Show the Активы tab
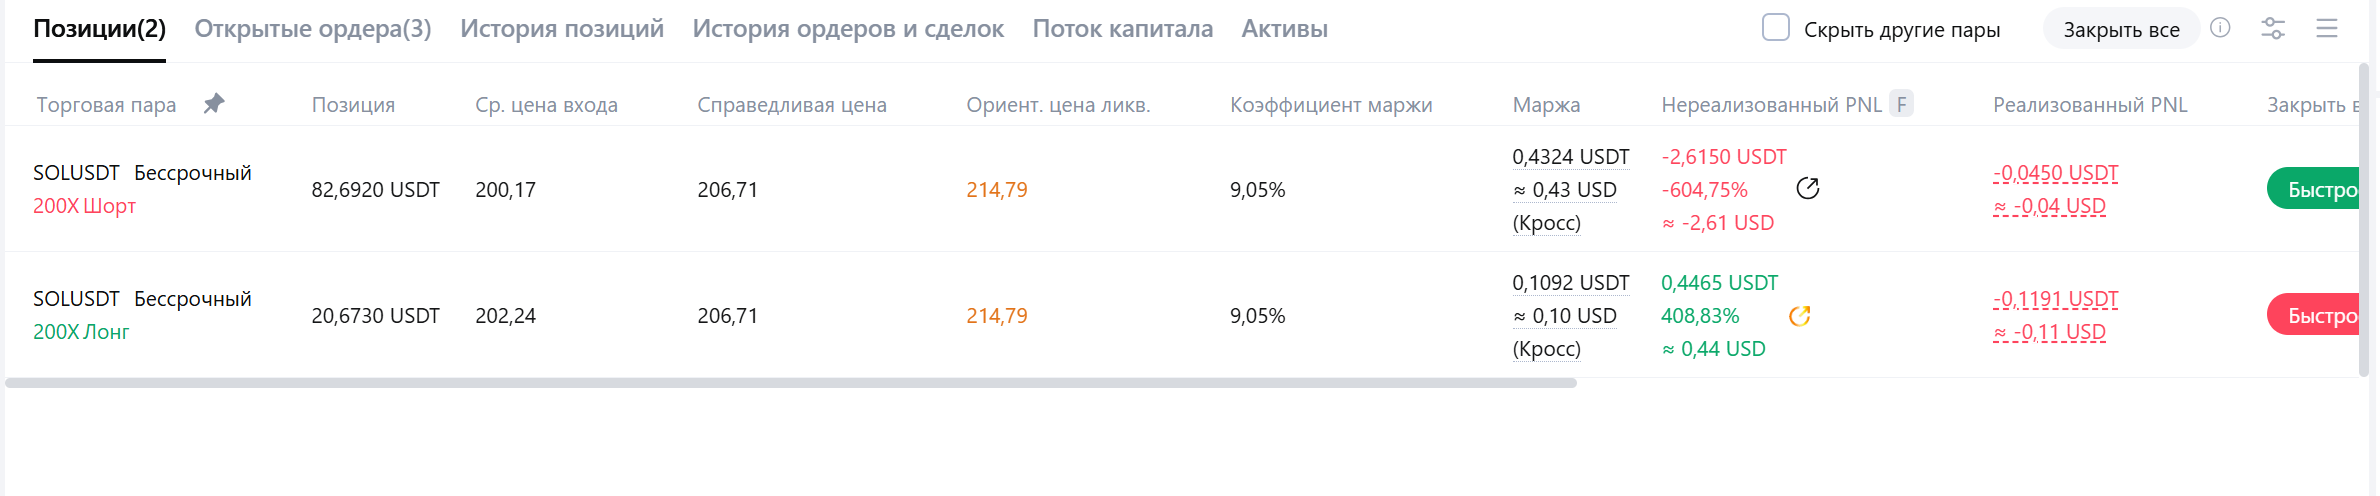This screenshot has height=496, width=2380. [x=1284, y=29]
